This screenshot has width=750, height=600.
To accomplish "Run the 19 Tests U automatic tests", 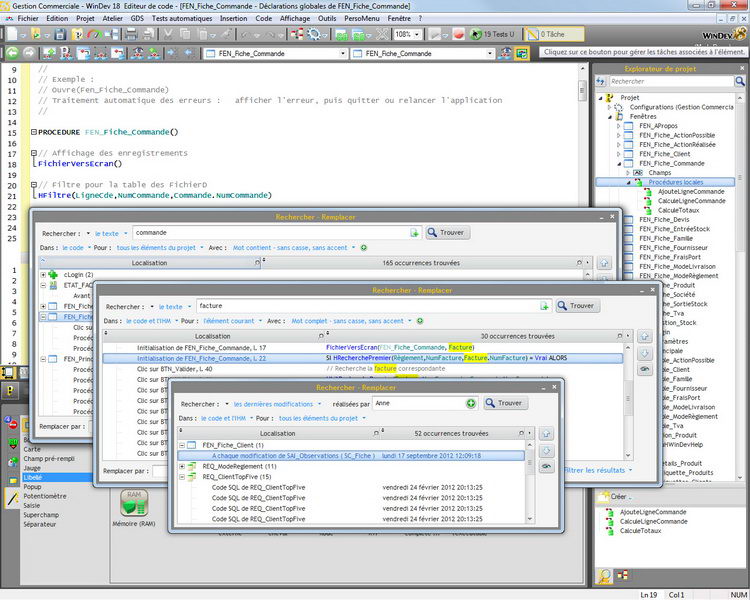I will (493, 34).
